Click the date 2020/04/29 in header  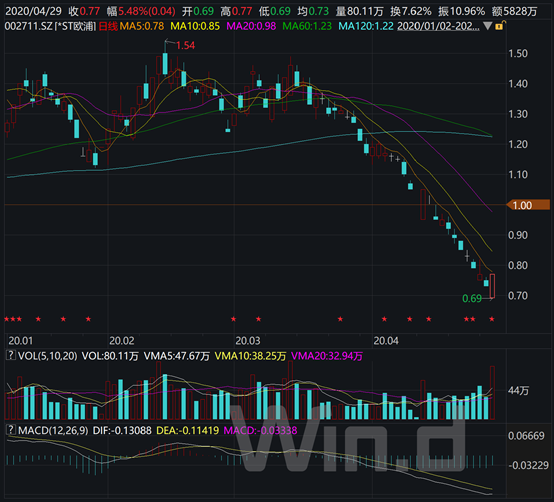[x=33, y=11]
